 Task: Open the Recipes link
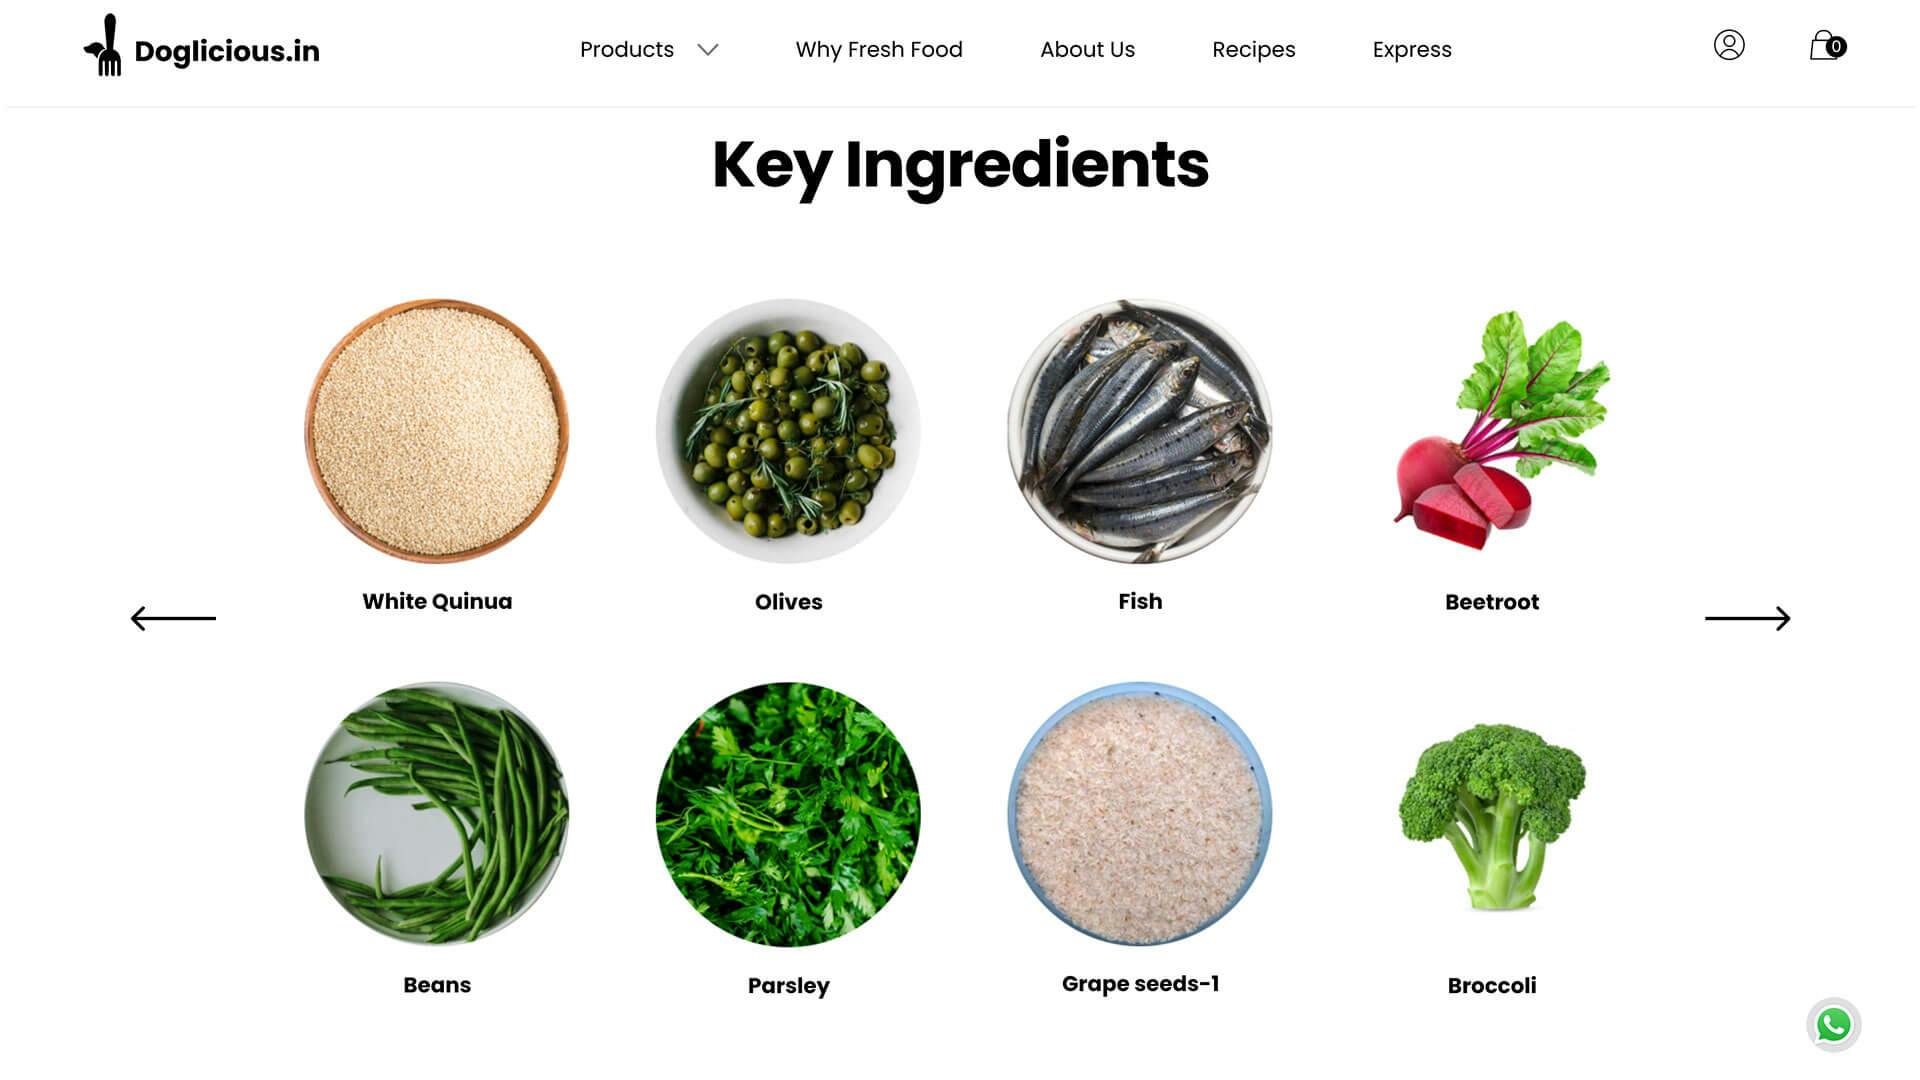pyautogui.click(x=1253, y=50)
